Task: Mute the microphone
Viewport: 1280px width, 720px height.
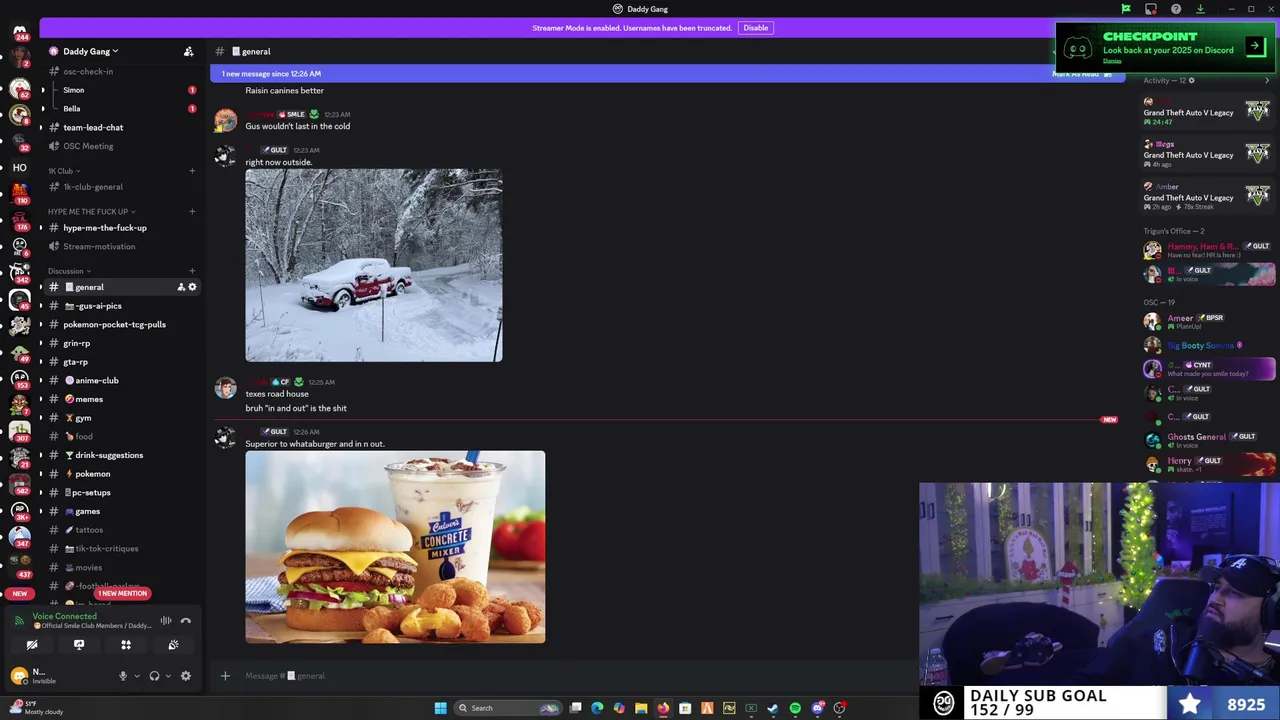Action: [x=123, y=676]
